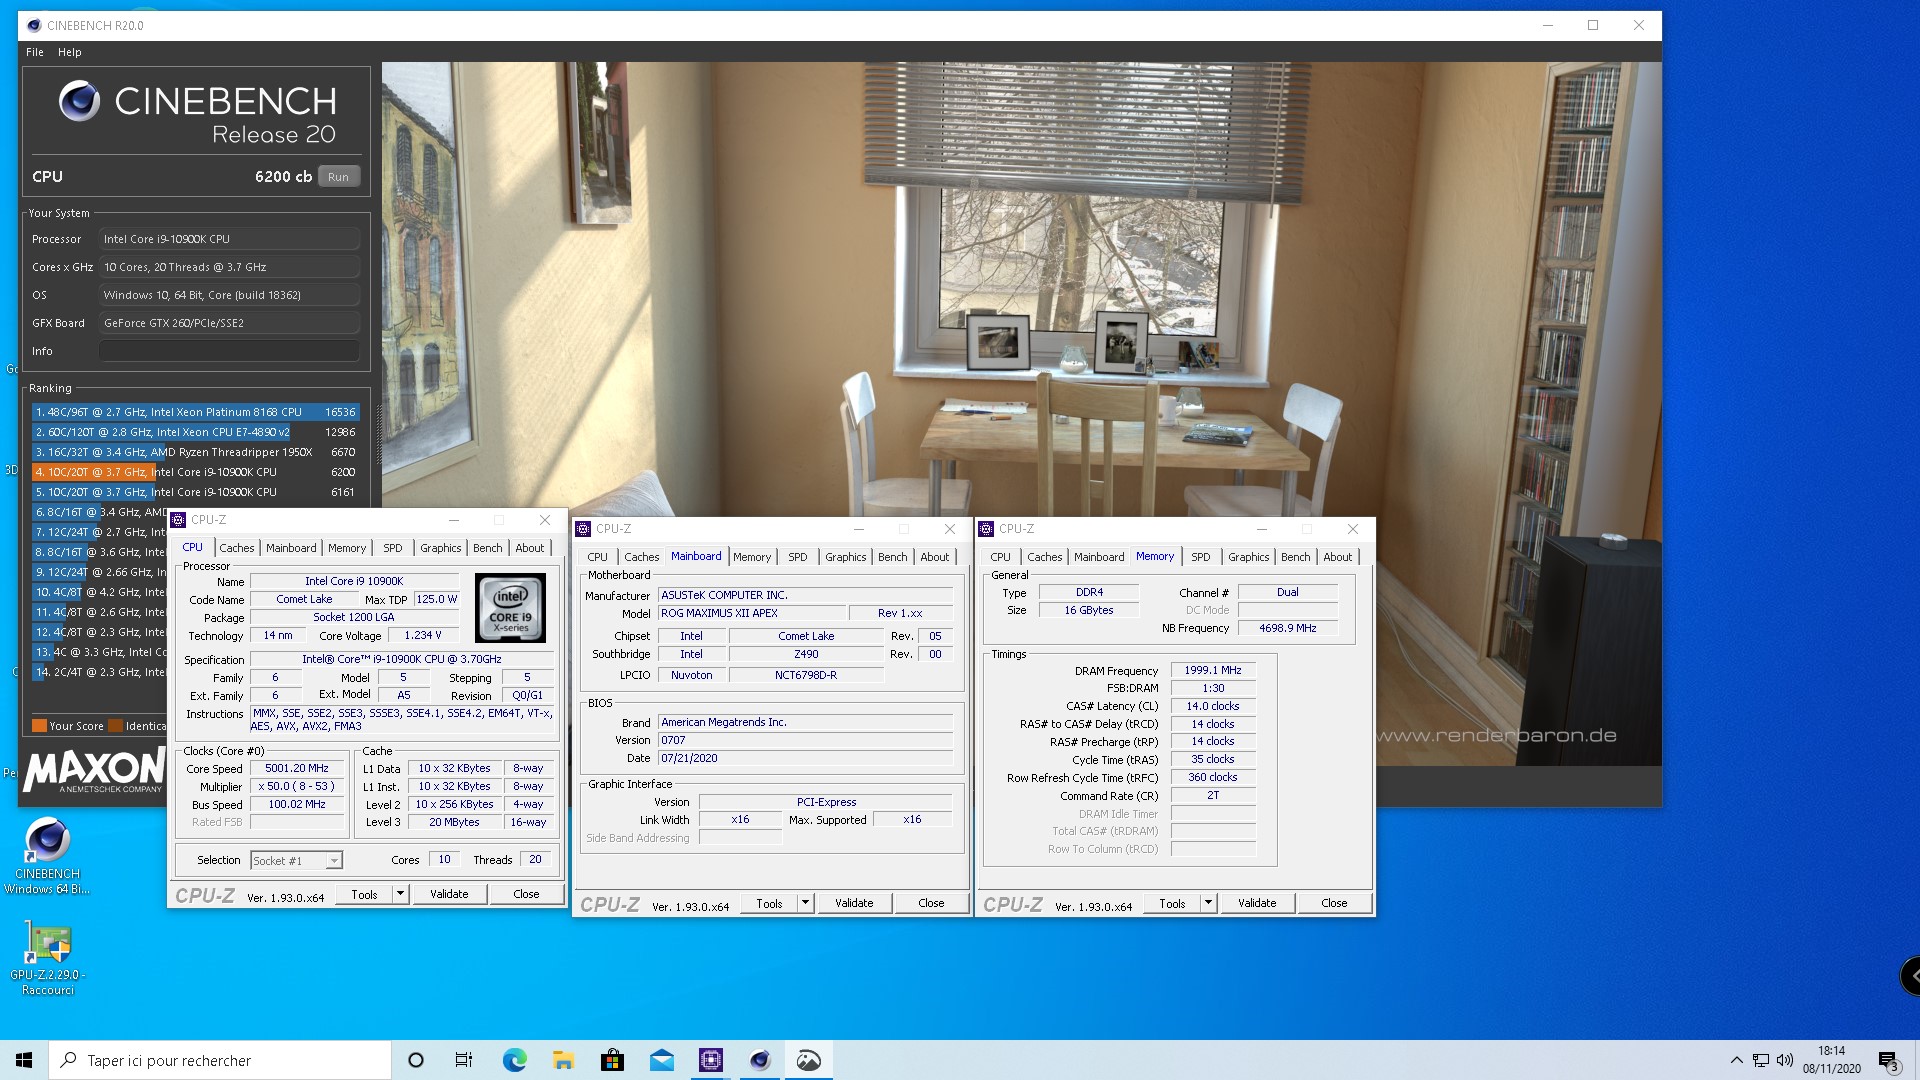Screen dimensions: 1920x1080
Task: Open Bench tab in middle CPU-Z window
Action: click(x=893, y=557)
